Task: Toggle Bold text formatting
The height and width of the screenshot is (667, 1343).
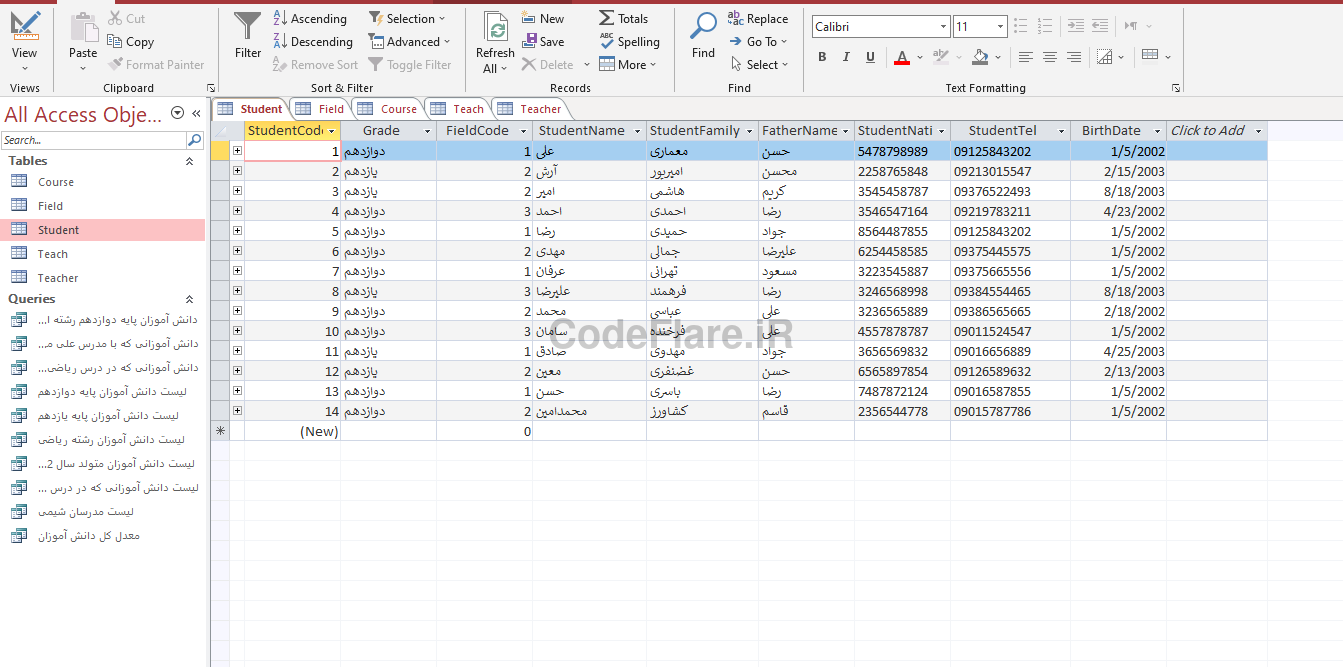Action: 822,57
